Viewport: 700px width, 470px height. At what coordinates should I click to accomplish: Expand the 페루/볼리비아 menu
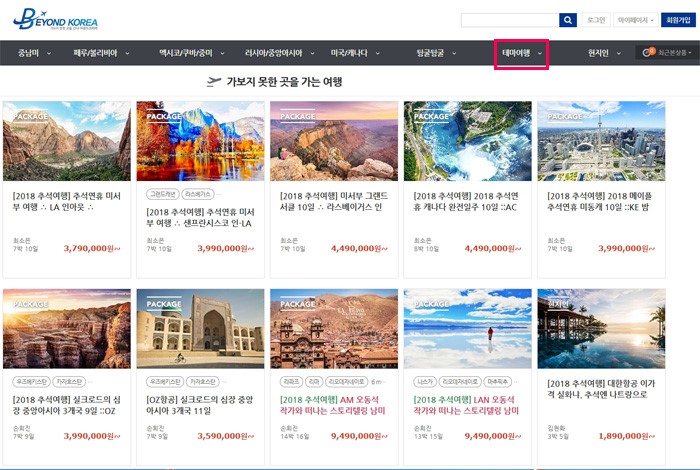point(101,53)
